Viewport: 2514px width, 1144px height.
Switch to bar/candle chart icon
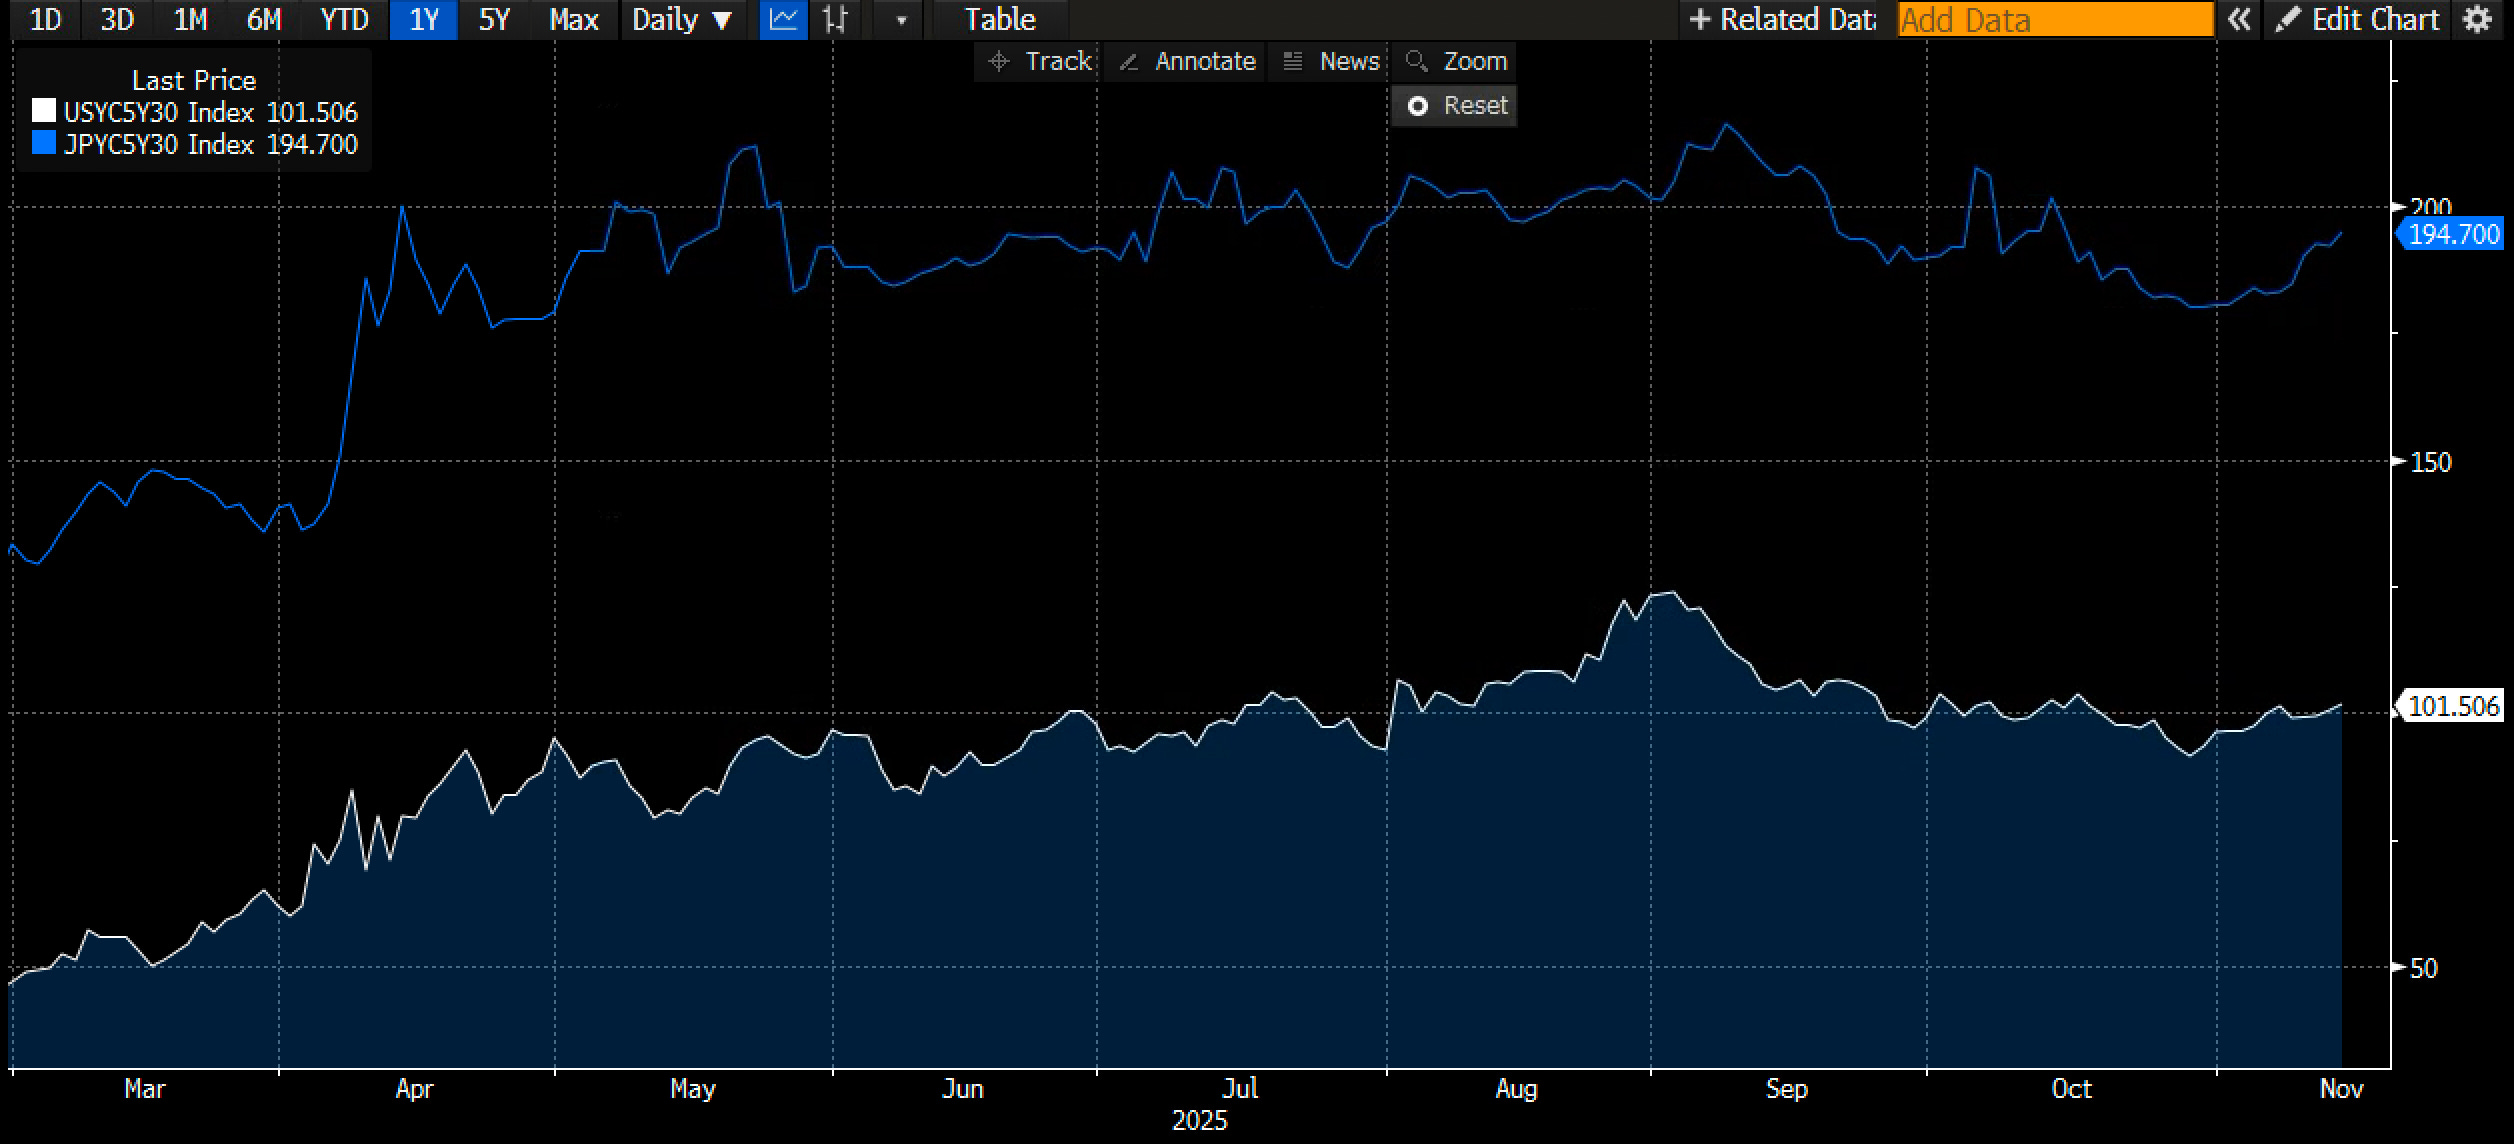pos(835,20)
